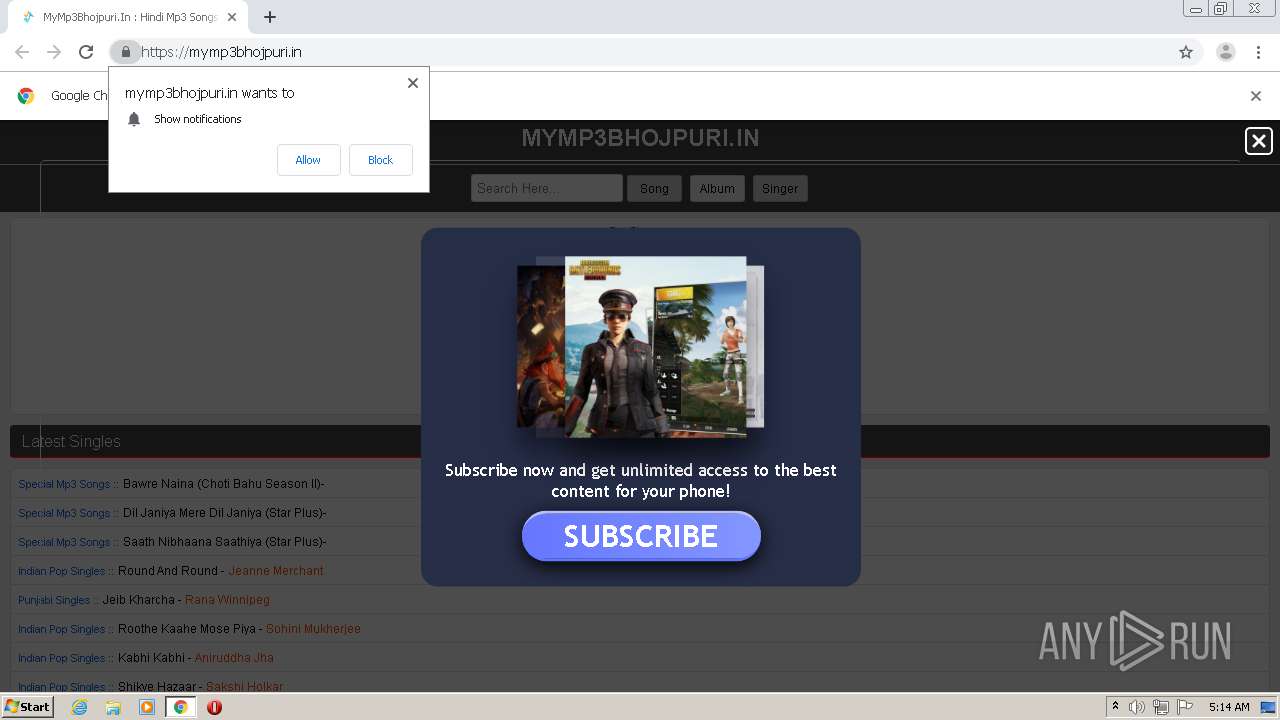Open Saath Nibhaana Saathiya (Star Plus) song
The width and height of the screenshot is (1280, 720).
225,542
